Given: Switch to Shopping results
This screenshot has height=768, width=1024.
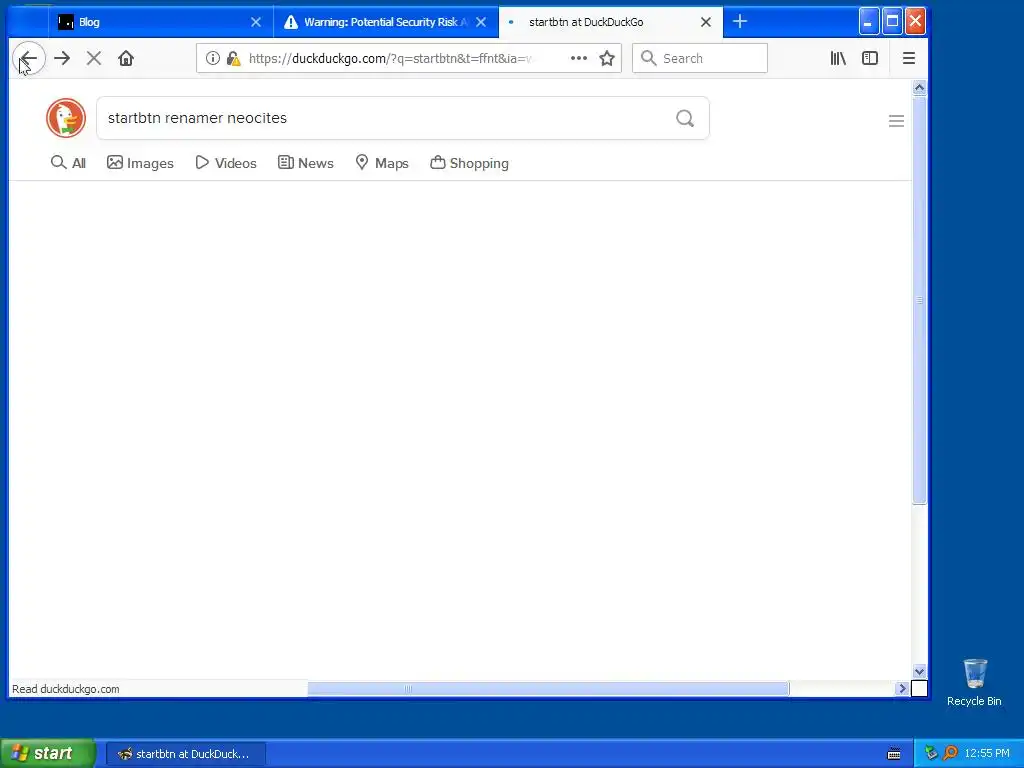Looking at the screenshot, I should (x=470, y=163).
